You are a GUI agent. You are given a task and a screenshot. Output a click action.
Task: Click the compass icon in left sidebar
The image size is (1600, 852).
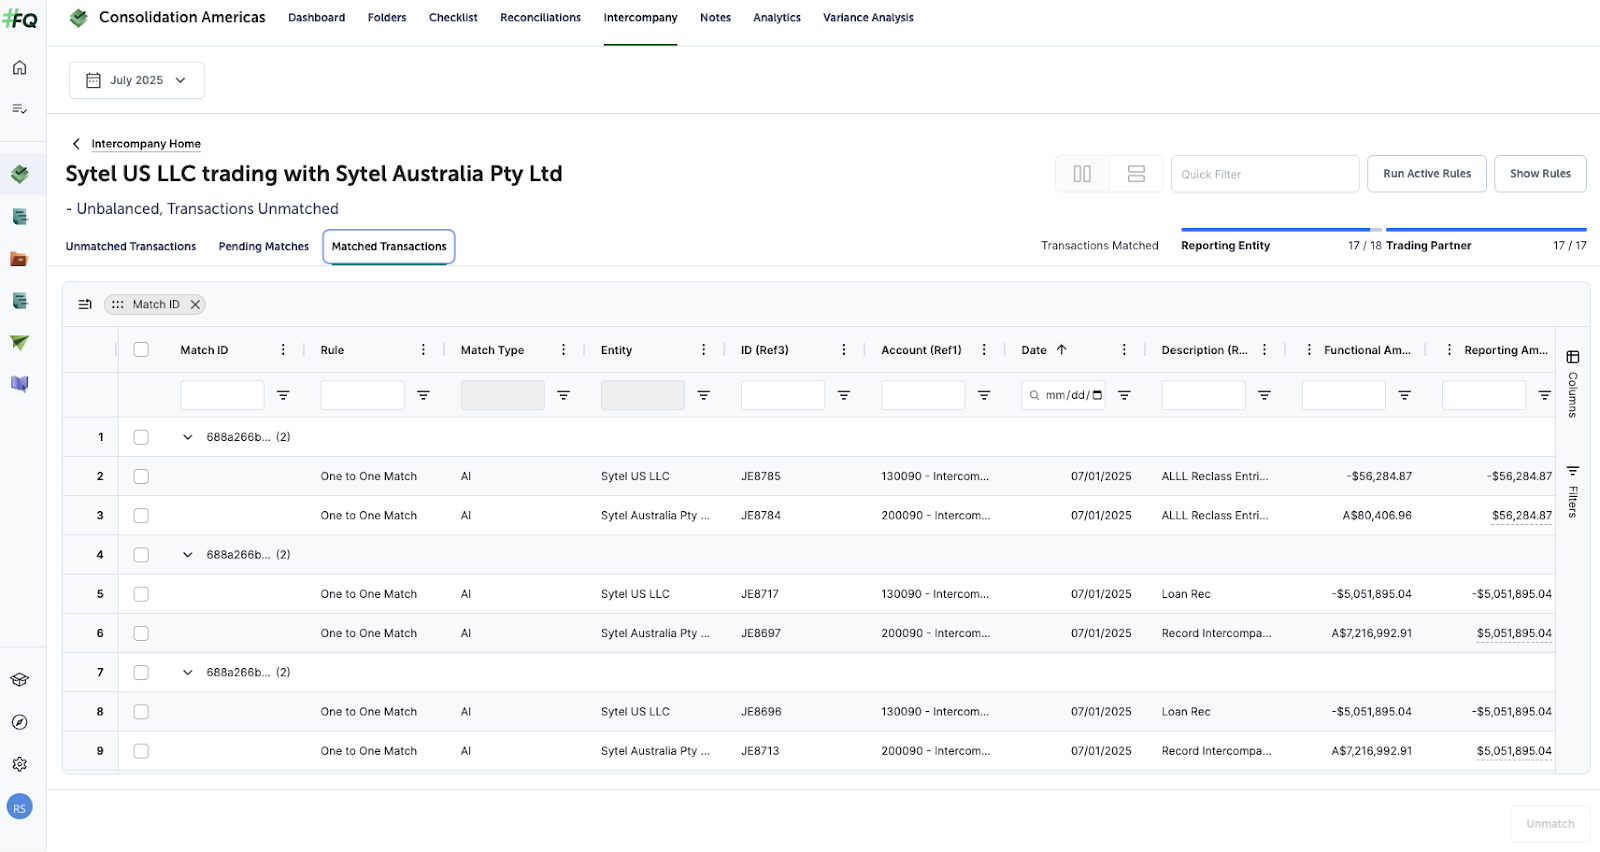[19, 722]
